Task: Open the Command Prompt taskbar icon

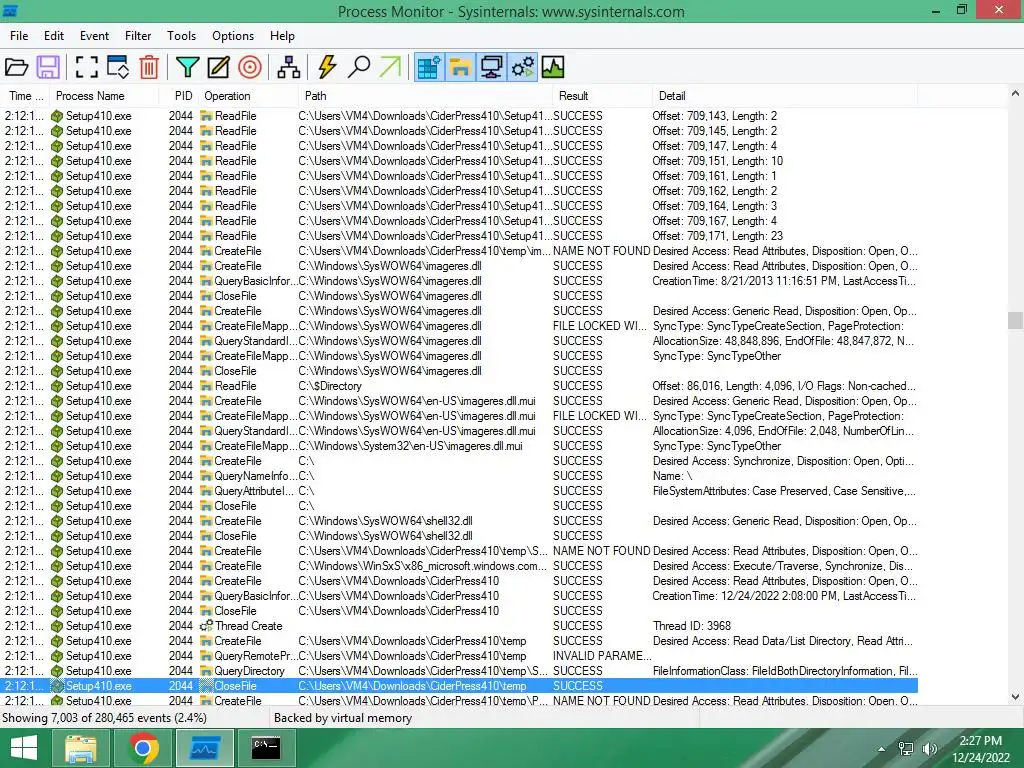Action: [x=266, y=748]
